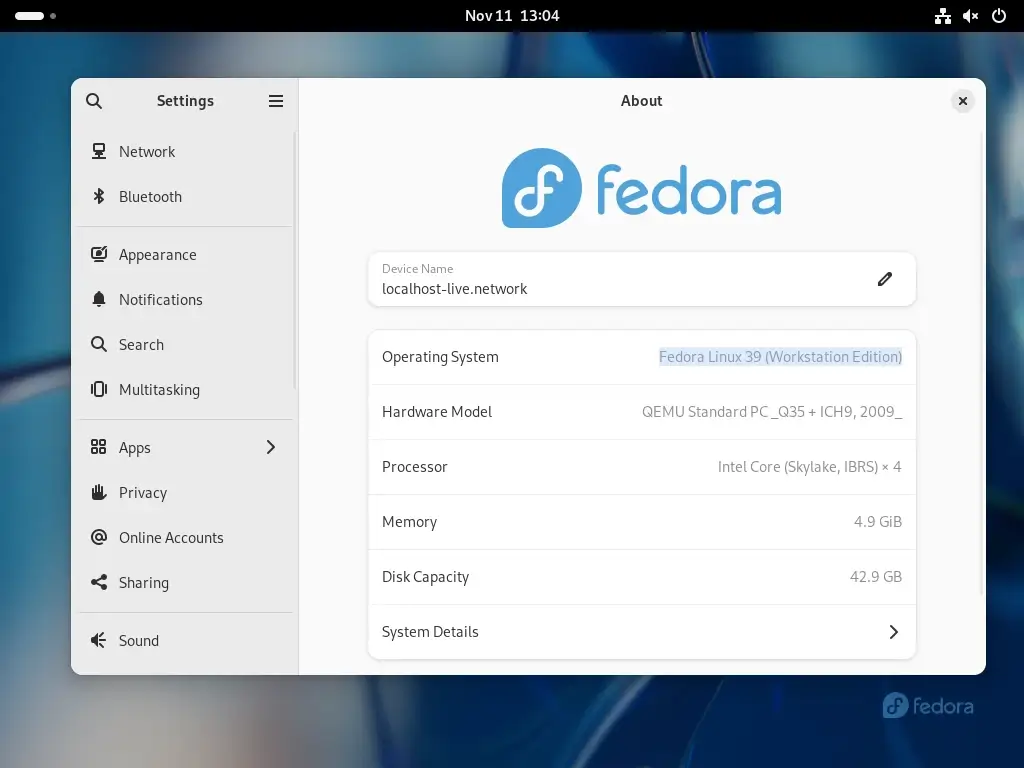1024x768 pixels.
Task: Go to Notifications settings
Action: pyautogui.click(x=185, y=299)
